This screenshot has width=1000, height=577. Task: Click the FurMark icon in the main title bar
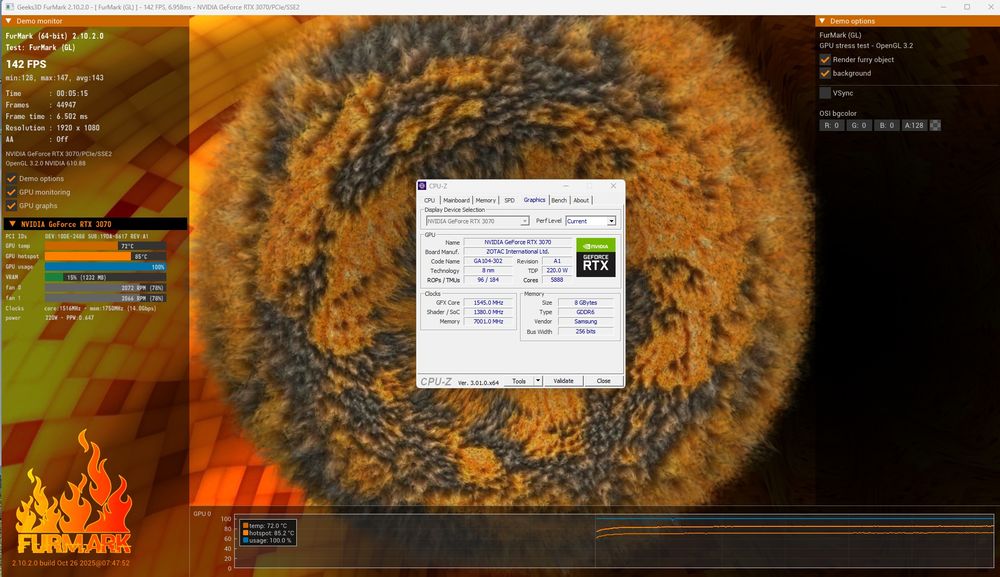(10, 7)
